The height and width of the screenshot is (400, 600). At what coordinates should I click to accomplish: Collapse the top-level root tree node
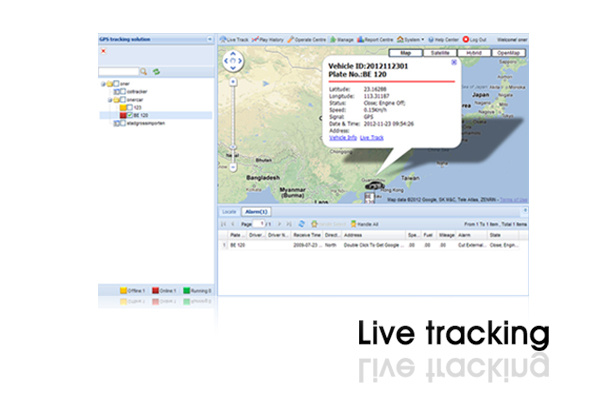tap(103, 84)
